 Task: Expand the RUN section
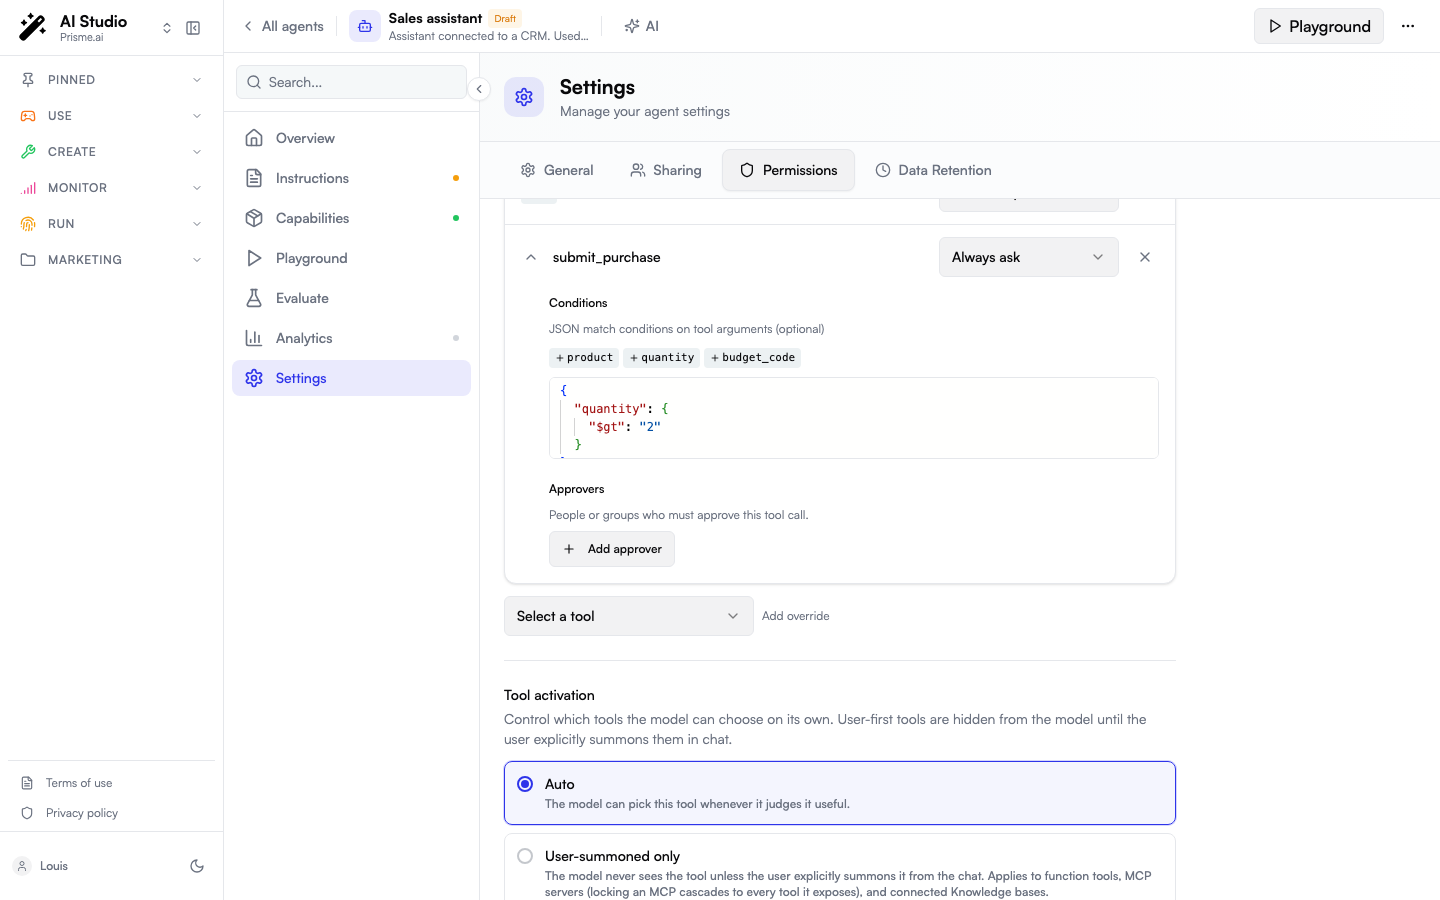click(111, 224)
